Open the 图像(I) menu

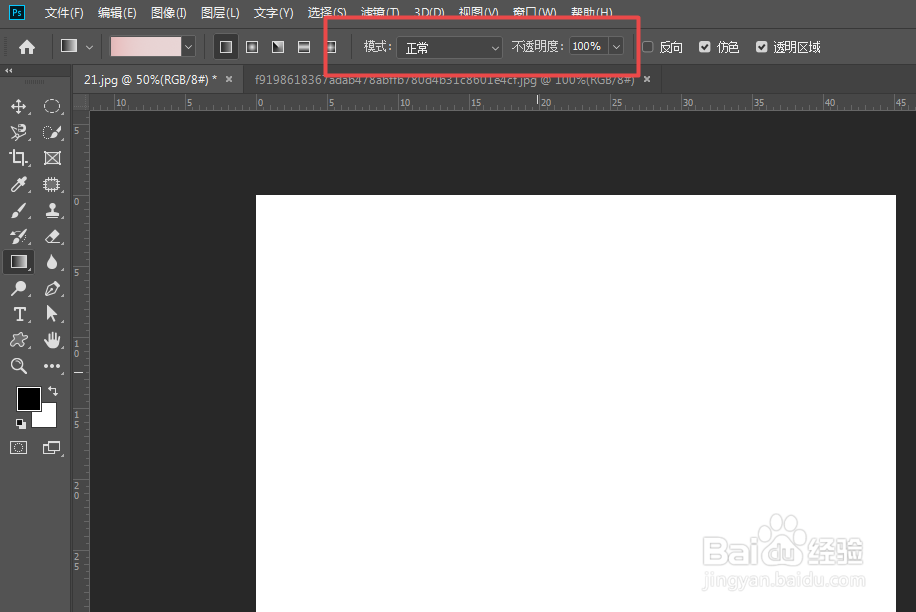[168, 13]
